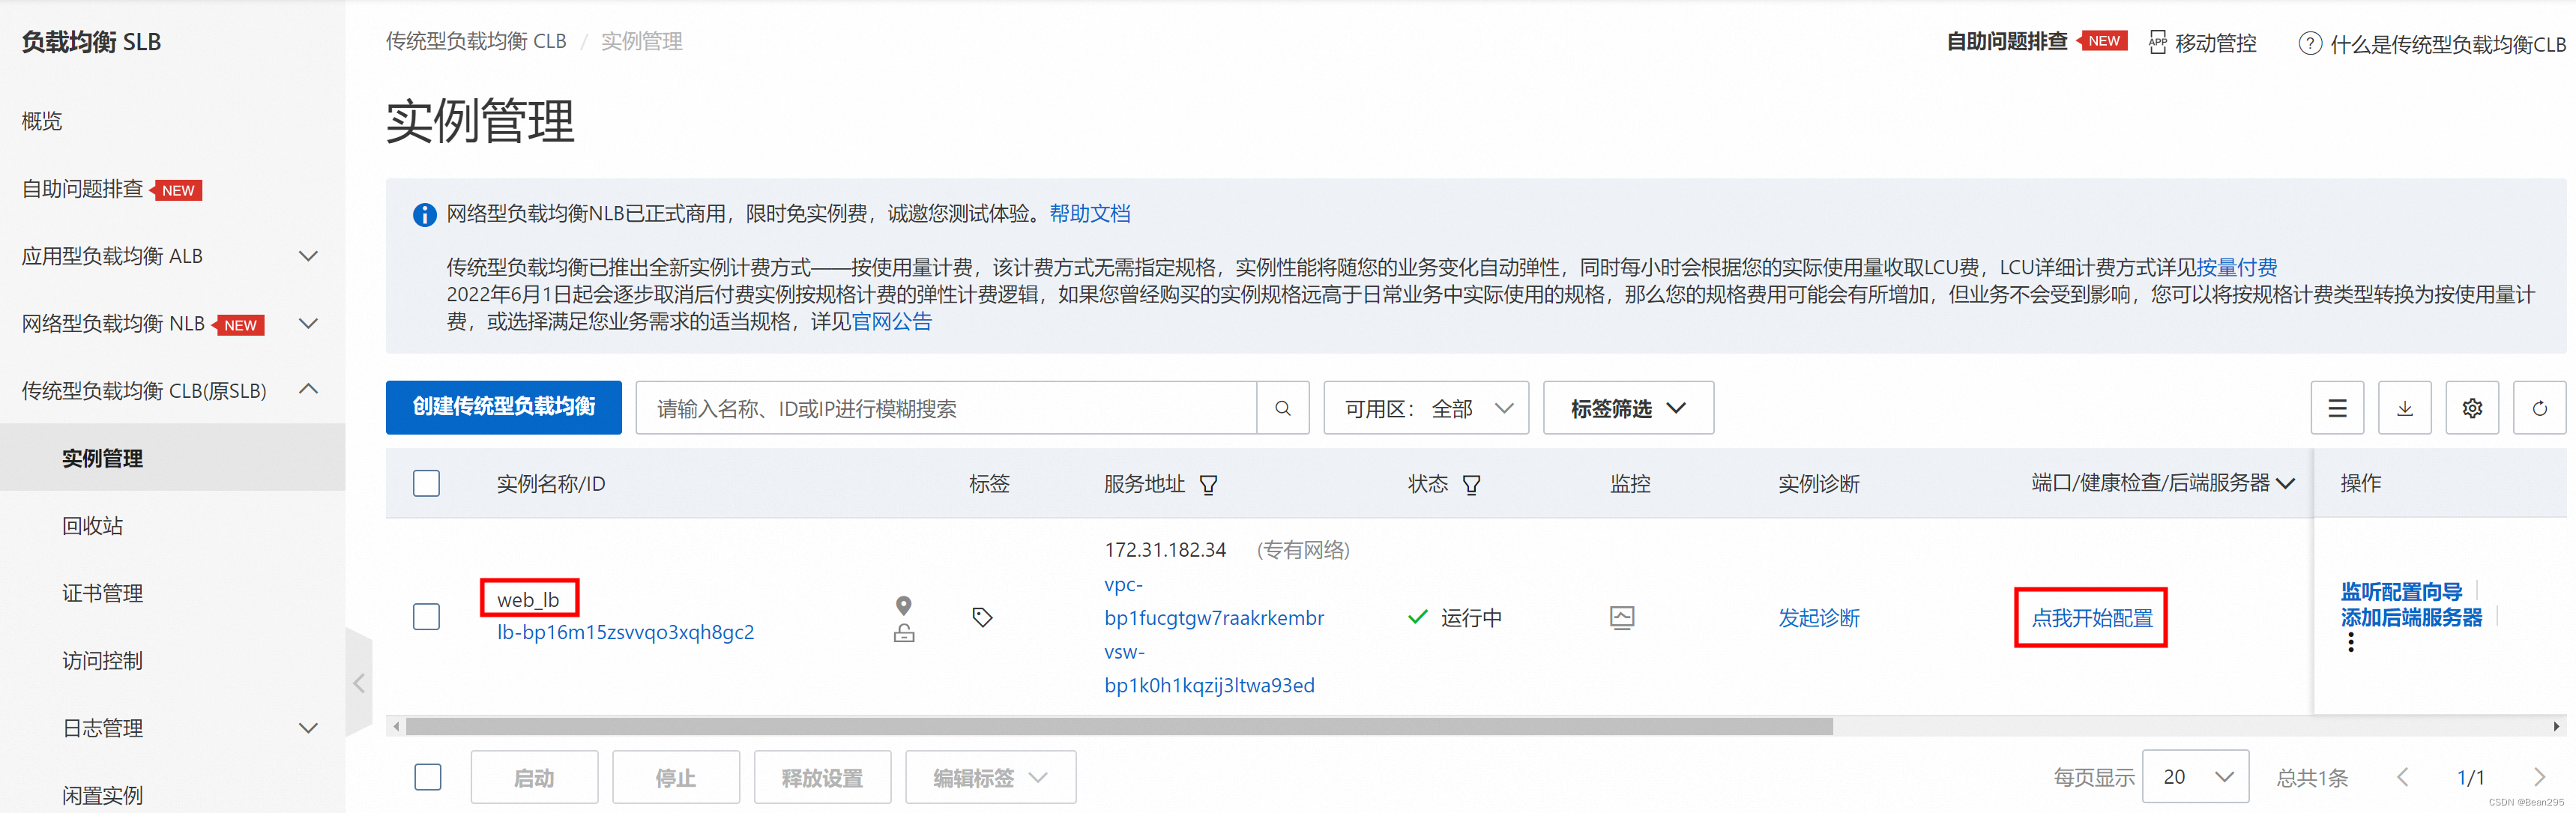Click the download export icon
2576x813 pixels.
pos(2404,408)
